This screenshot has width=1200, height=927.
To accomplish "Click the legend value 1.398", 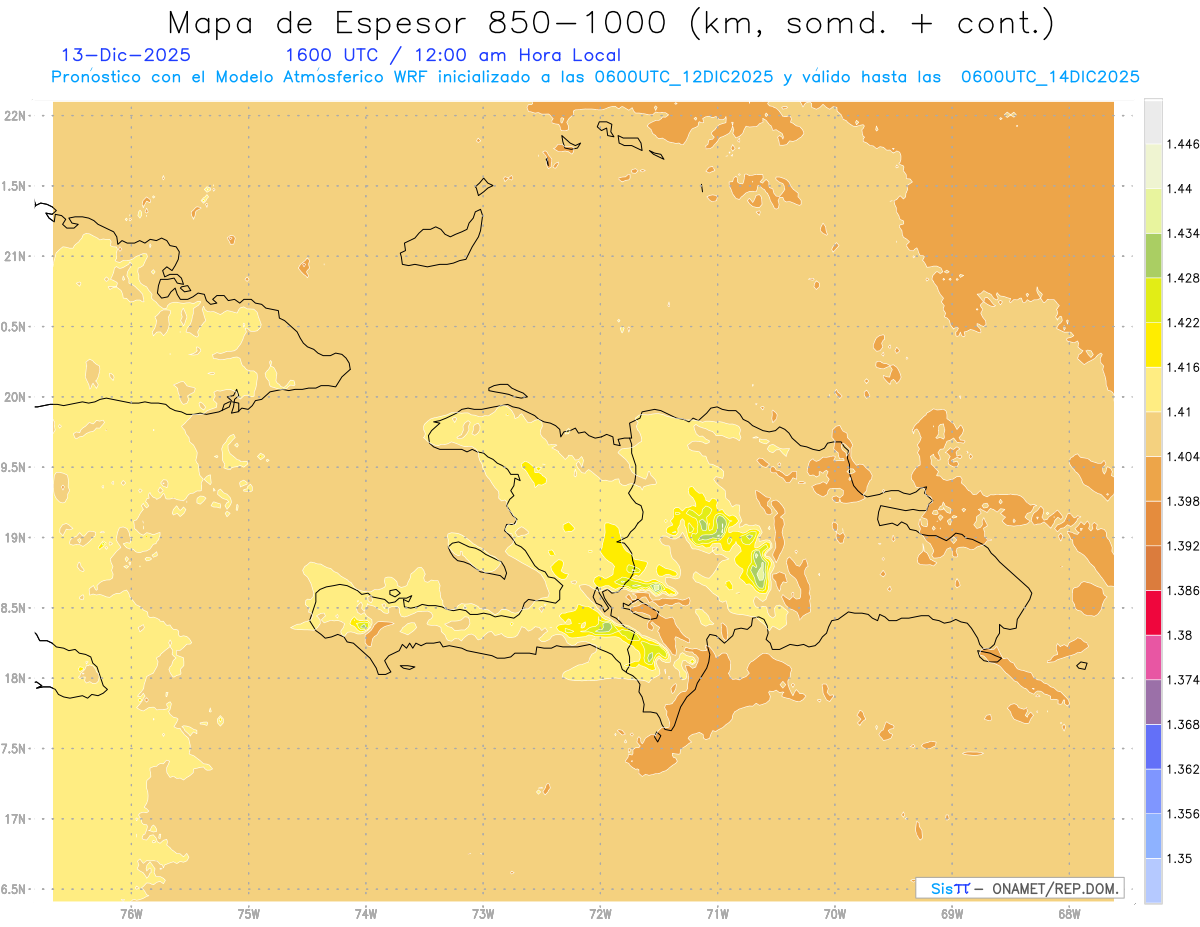I will pyautogui.click(x=1184, y=501).
